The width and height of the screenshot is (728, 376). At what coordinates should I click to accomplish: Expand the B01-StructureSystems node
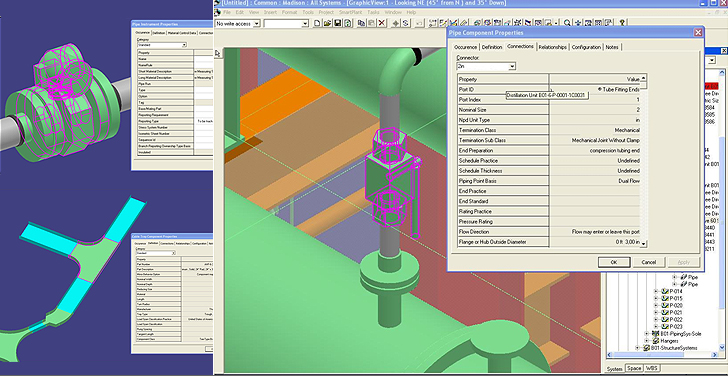pyautogui.click(x=637, y=348)
